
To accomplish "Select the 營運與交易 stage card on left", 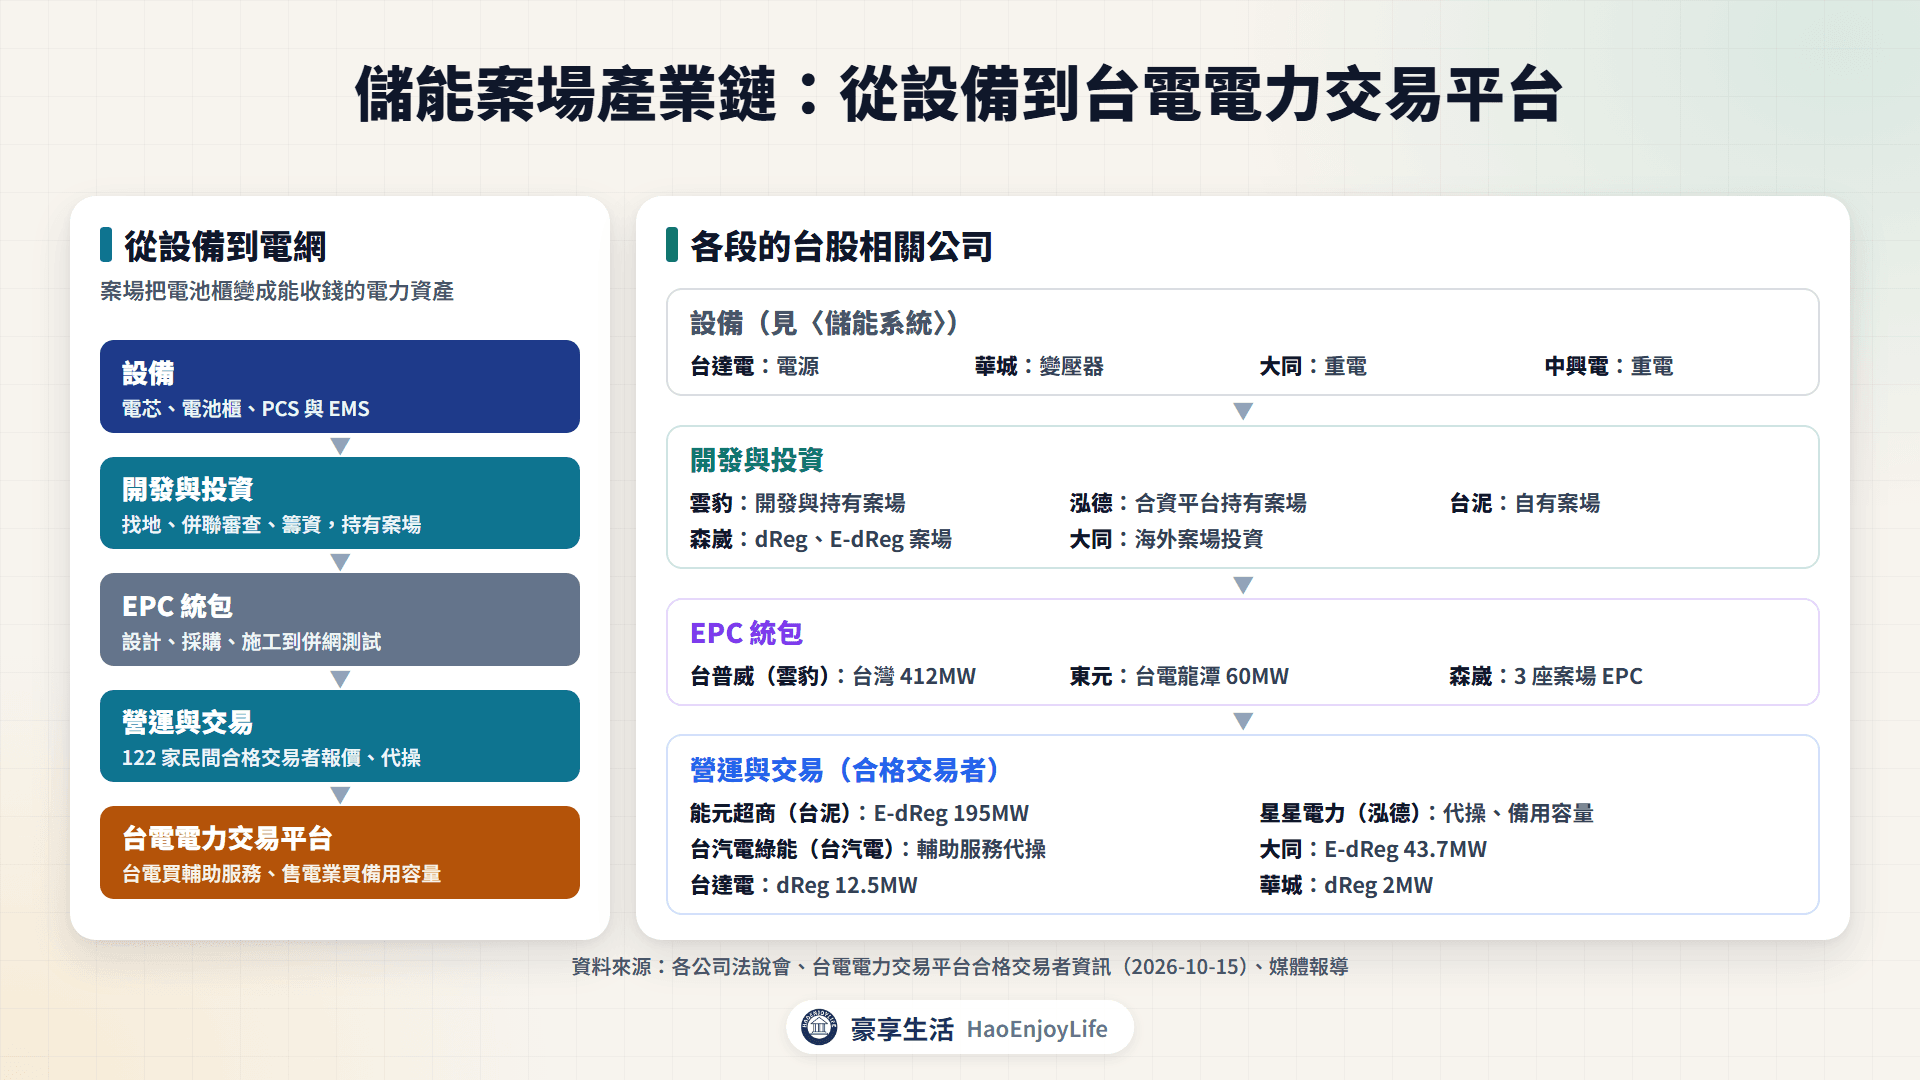I will (x=340, y=736).
